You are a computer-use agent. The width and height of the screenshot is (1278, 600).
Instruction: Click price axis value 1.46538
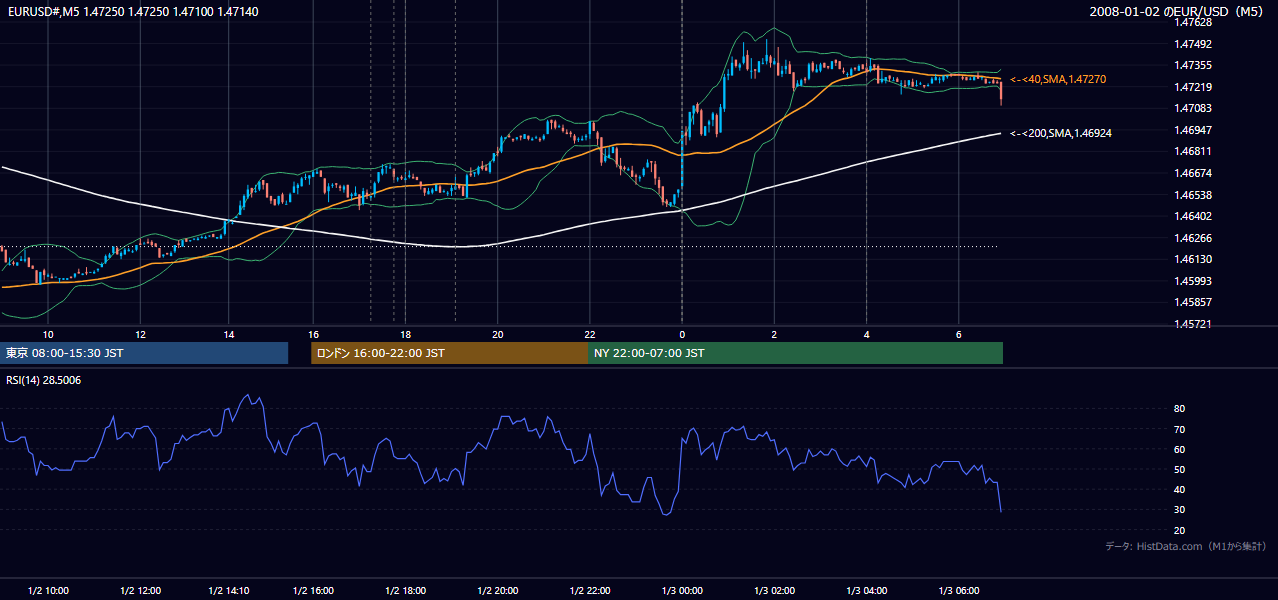click(1192, 195)
